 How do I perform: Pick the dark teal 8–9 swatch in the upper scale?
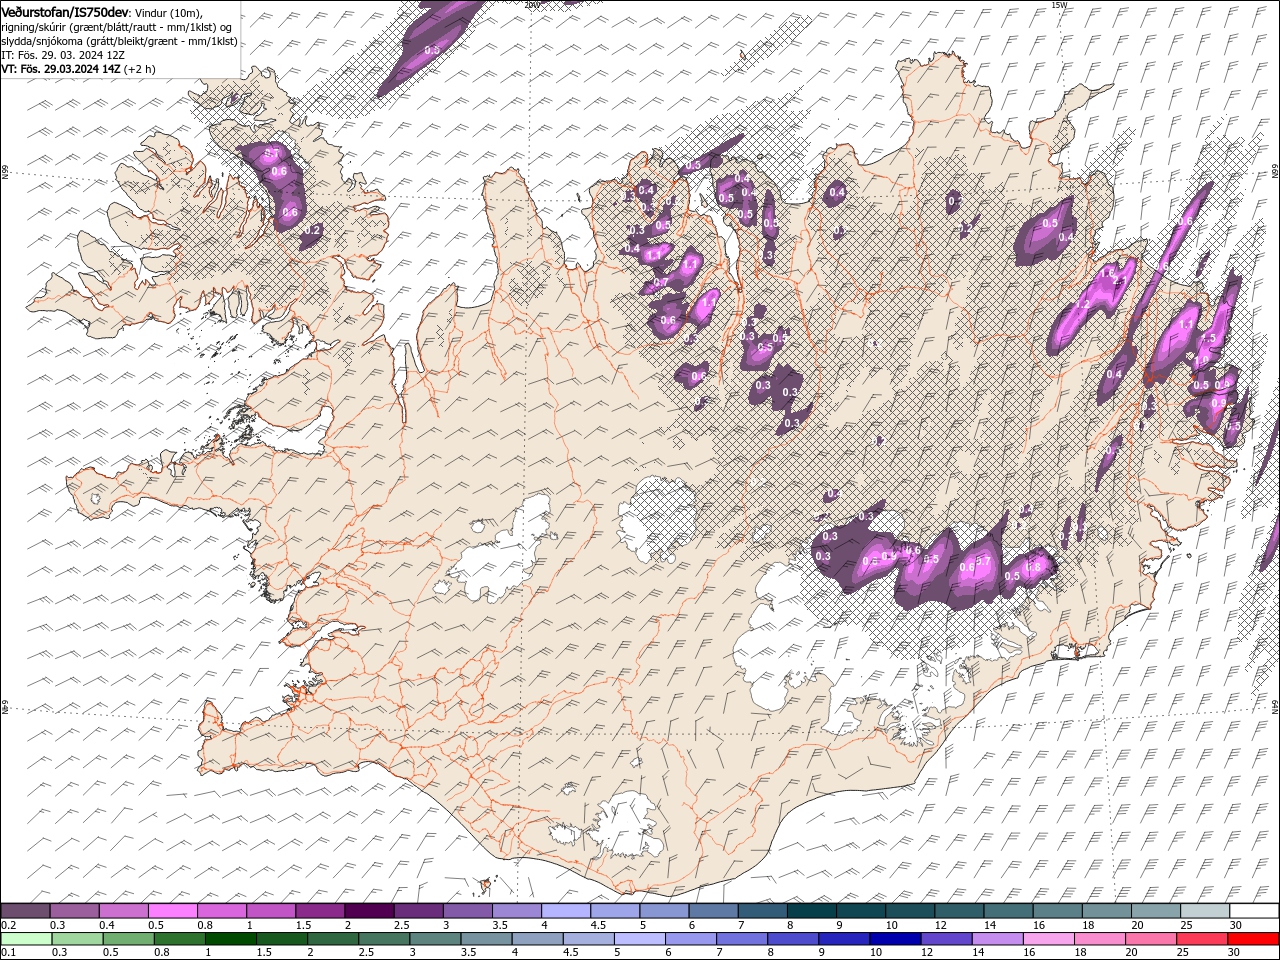(812, 911)
